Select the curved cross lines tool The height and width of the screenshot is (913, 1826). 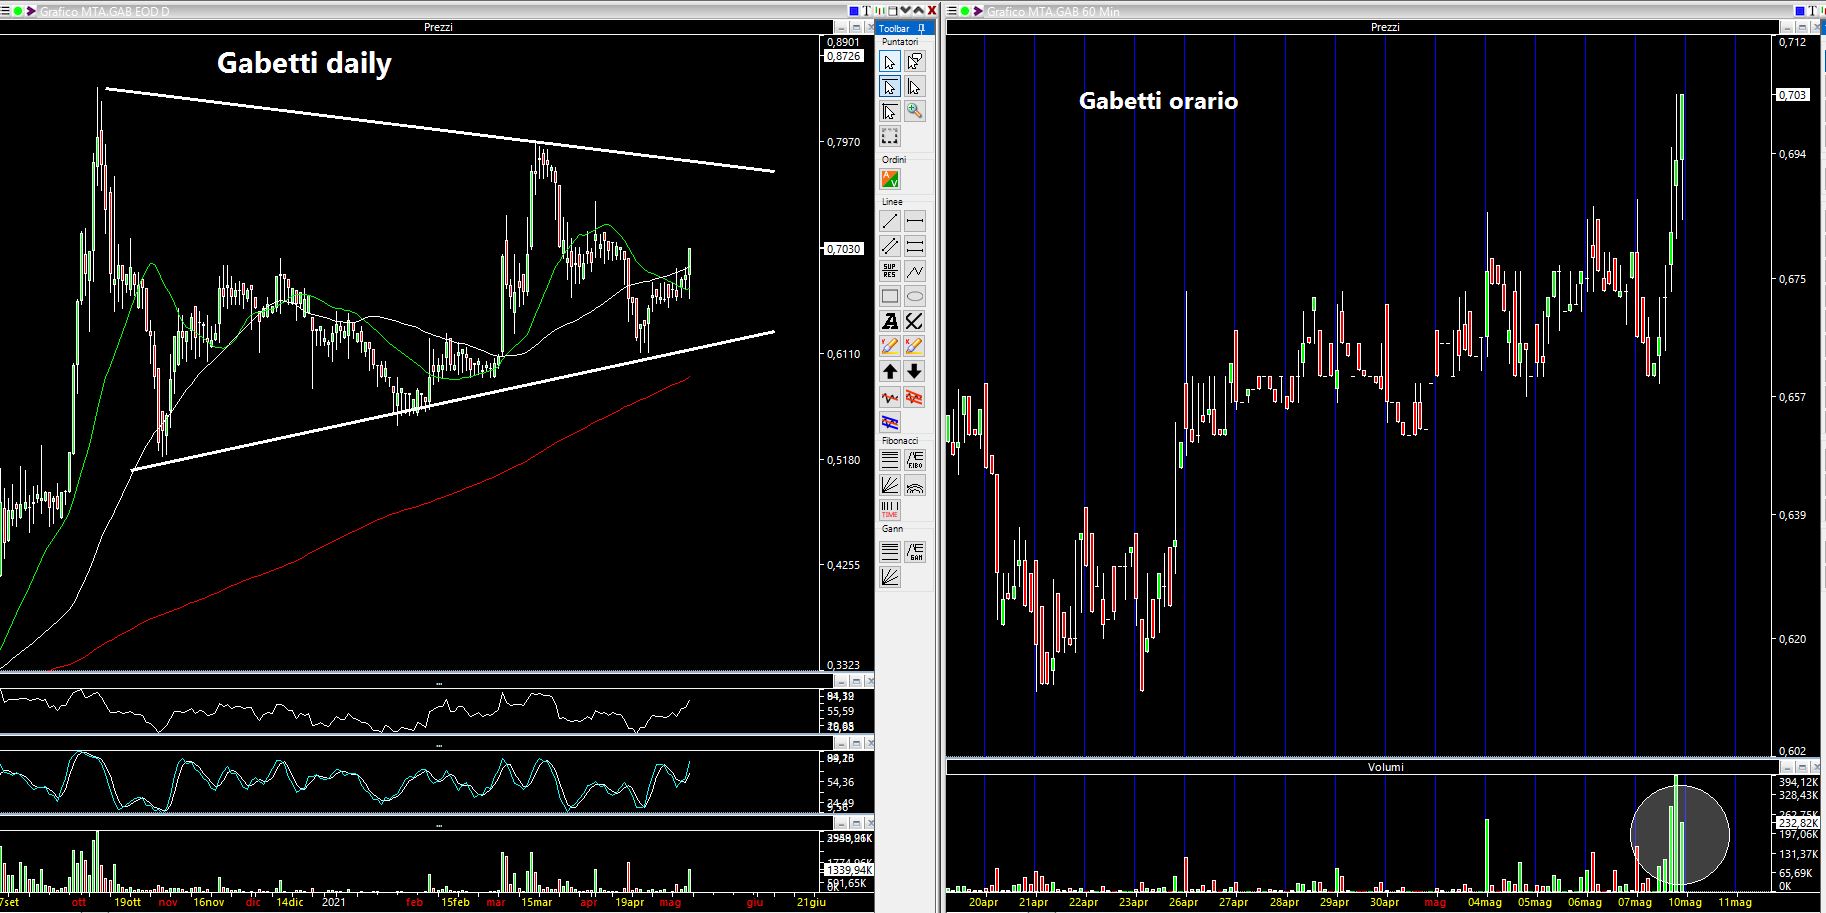pos(915,321)
